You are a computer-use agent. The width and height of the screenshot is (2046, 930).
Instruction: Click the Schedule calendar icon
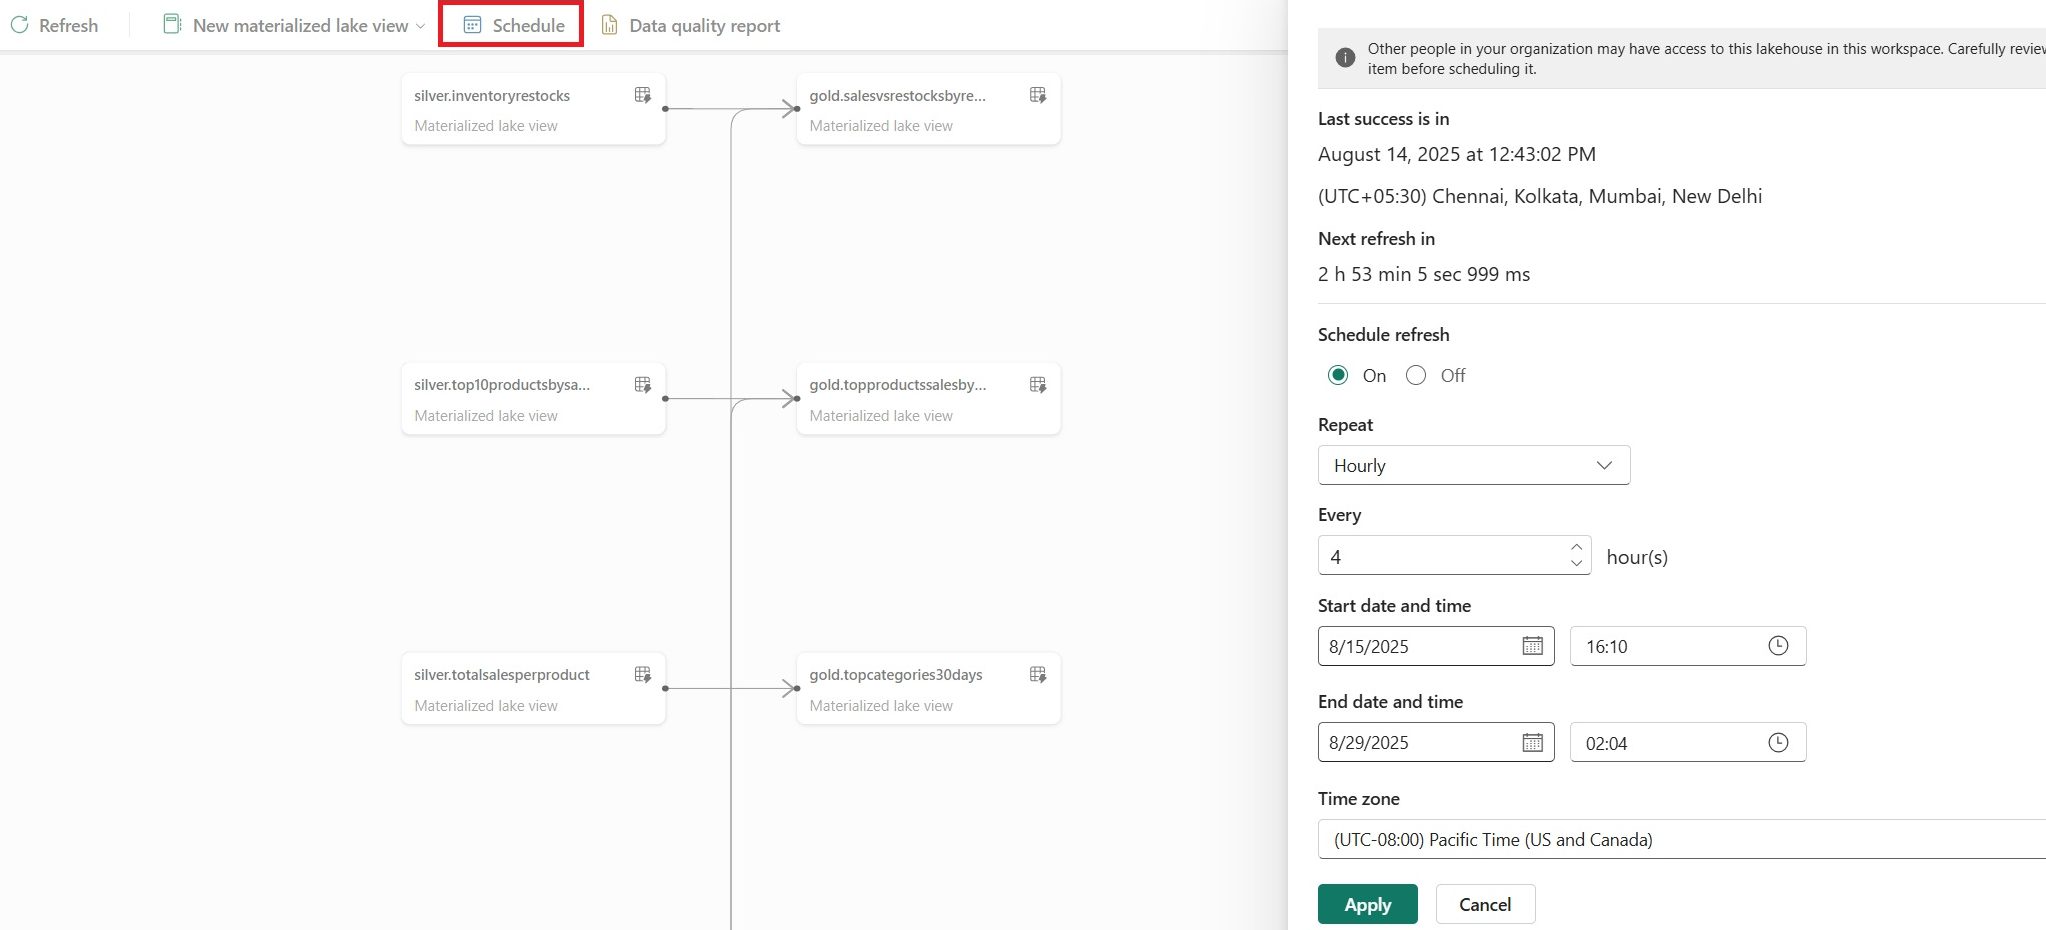tap(470, 25)
